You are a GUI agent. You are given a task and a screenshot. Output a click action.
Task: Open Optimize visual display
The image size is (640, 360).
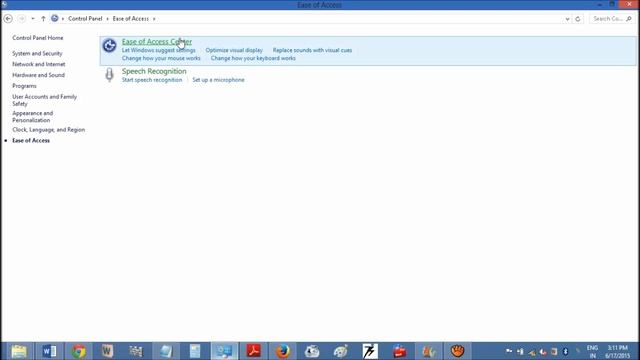(x=234, y=50)
